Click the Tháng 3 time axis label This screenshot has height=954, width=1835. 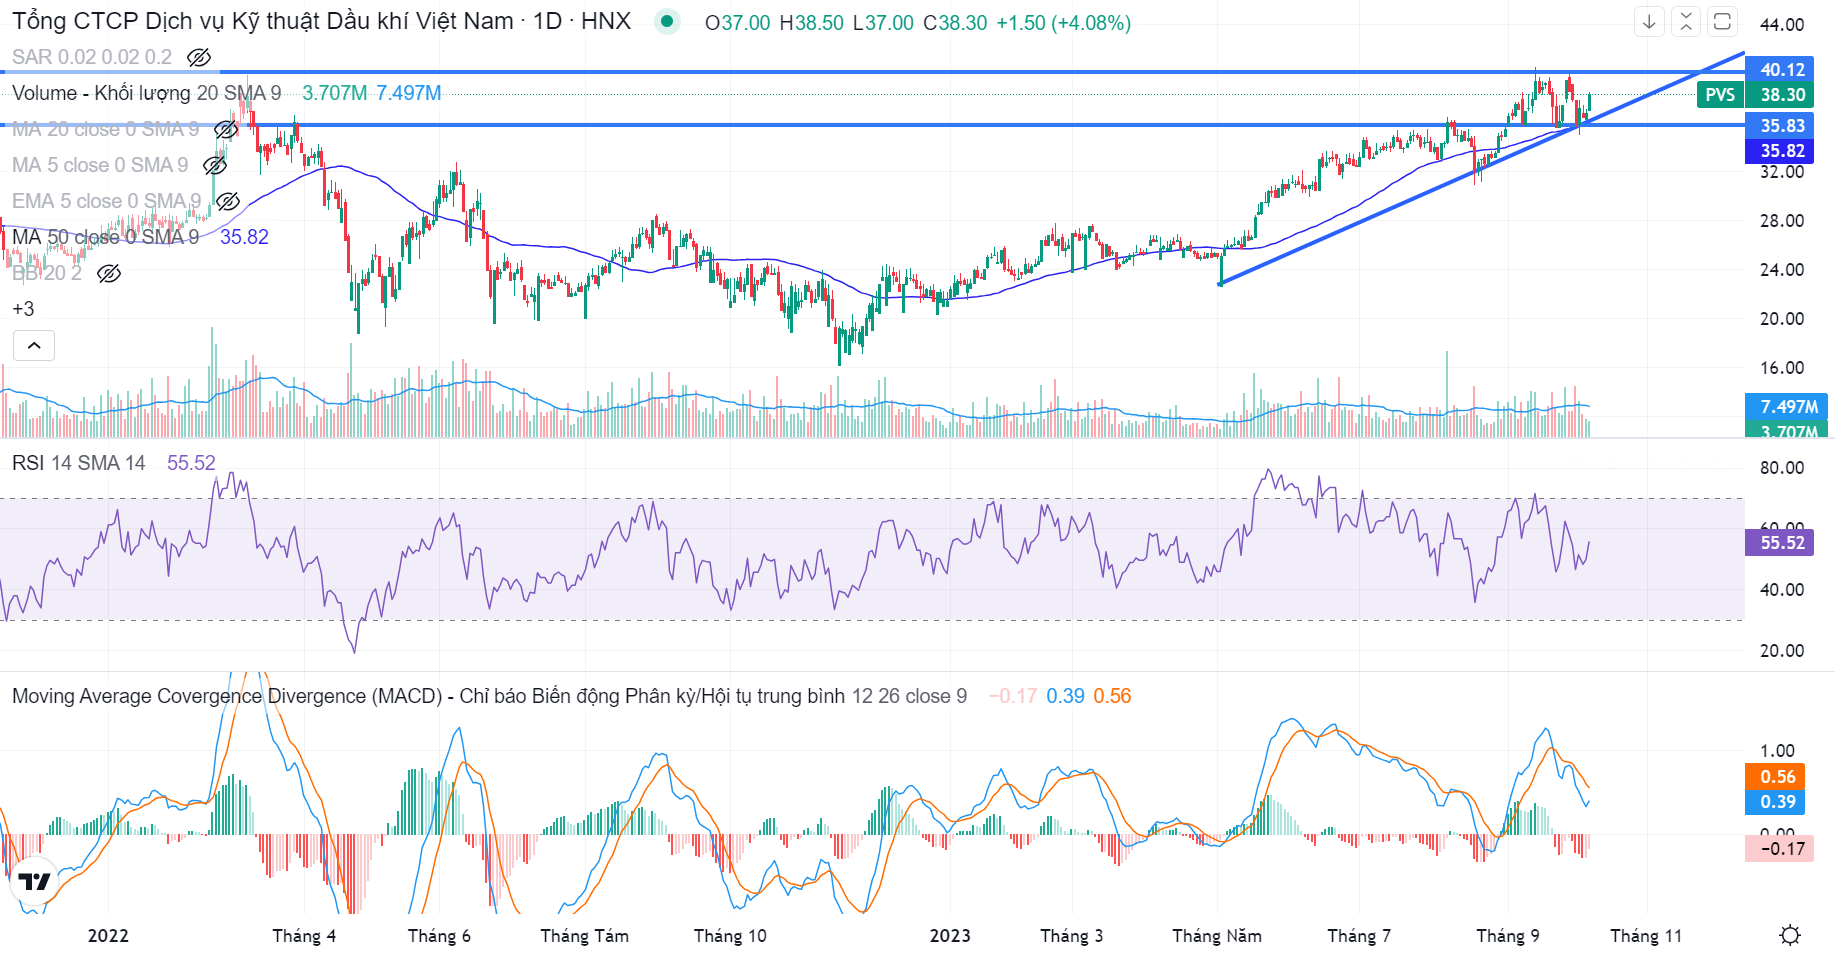click(1072, 936)
